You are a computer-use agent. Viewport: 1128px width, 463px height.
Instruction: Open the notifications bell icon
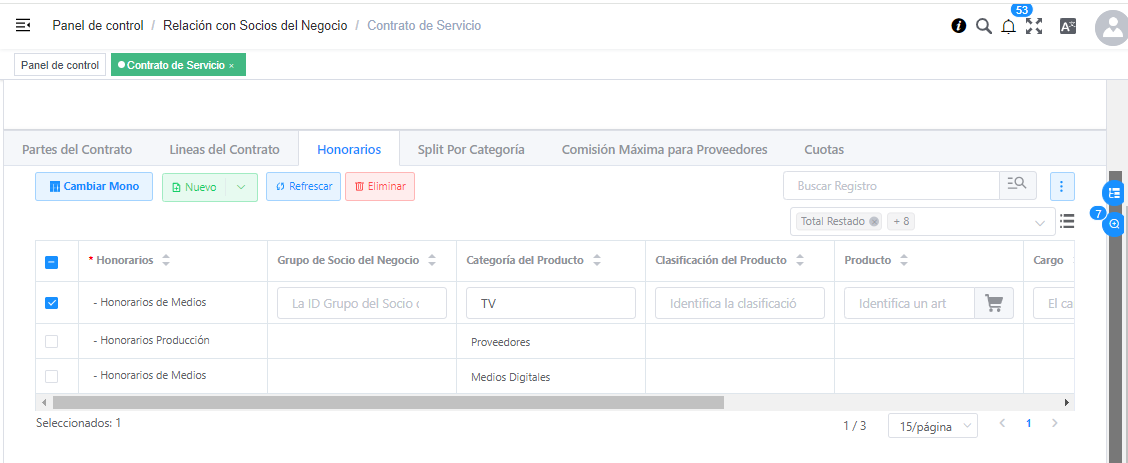click(1008, 27)
